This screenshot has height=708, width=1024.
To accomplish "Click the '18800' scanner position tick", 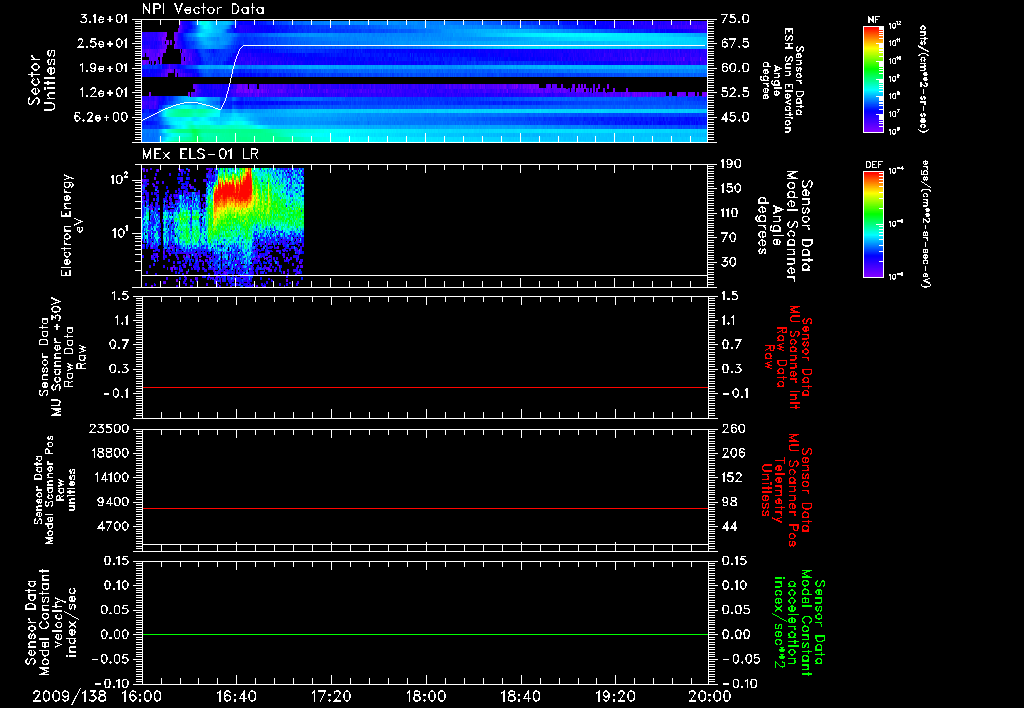I will pos(109,453).
